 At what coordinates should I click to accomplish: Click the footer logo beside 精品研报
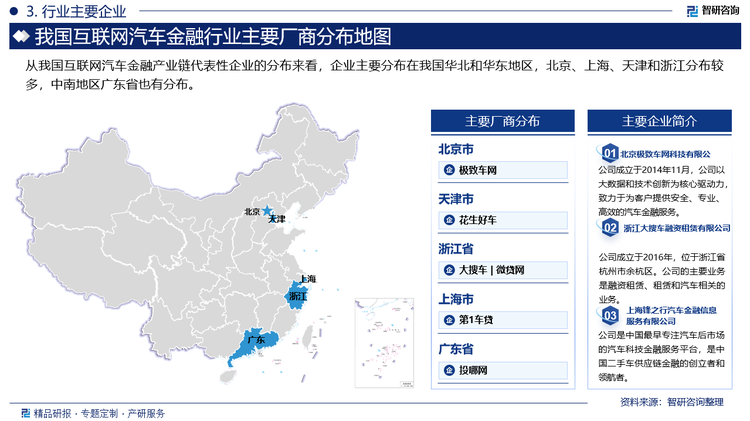click(26, 412)
